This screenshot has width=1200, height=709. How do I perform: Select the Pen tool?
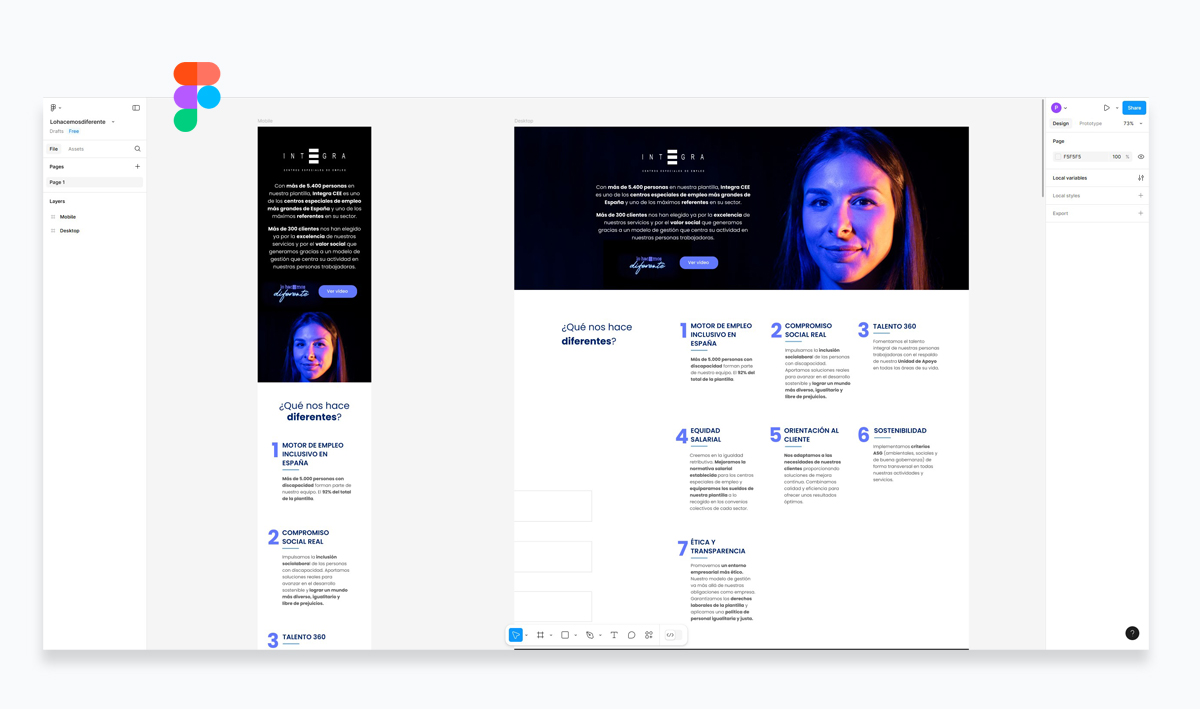(x=590, y=635)
